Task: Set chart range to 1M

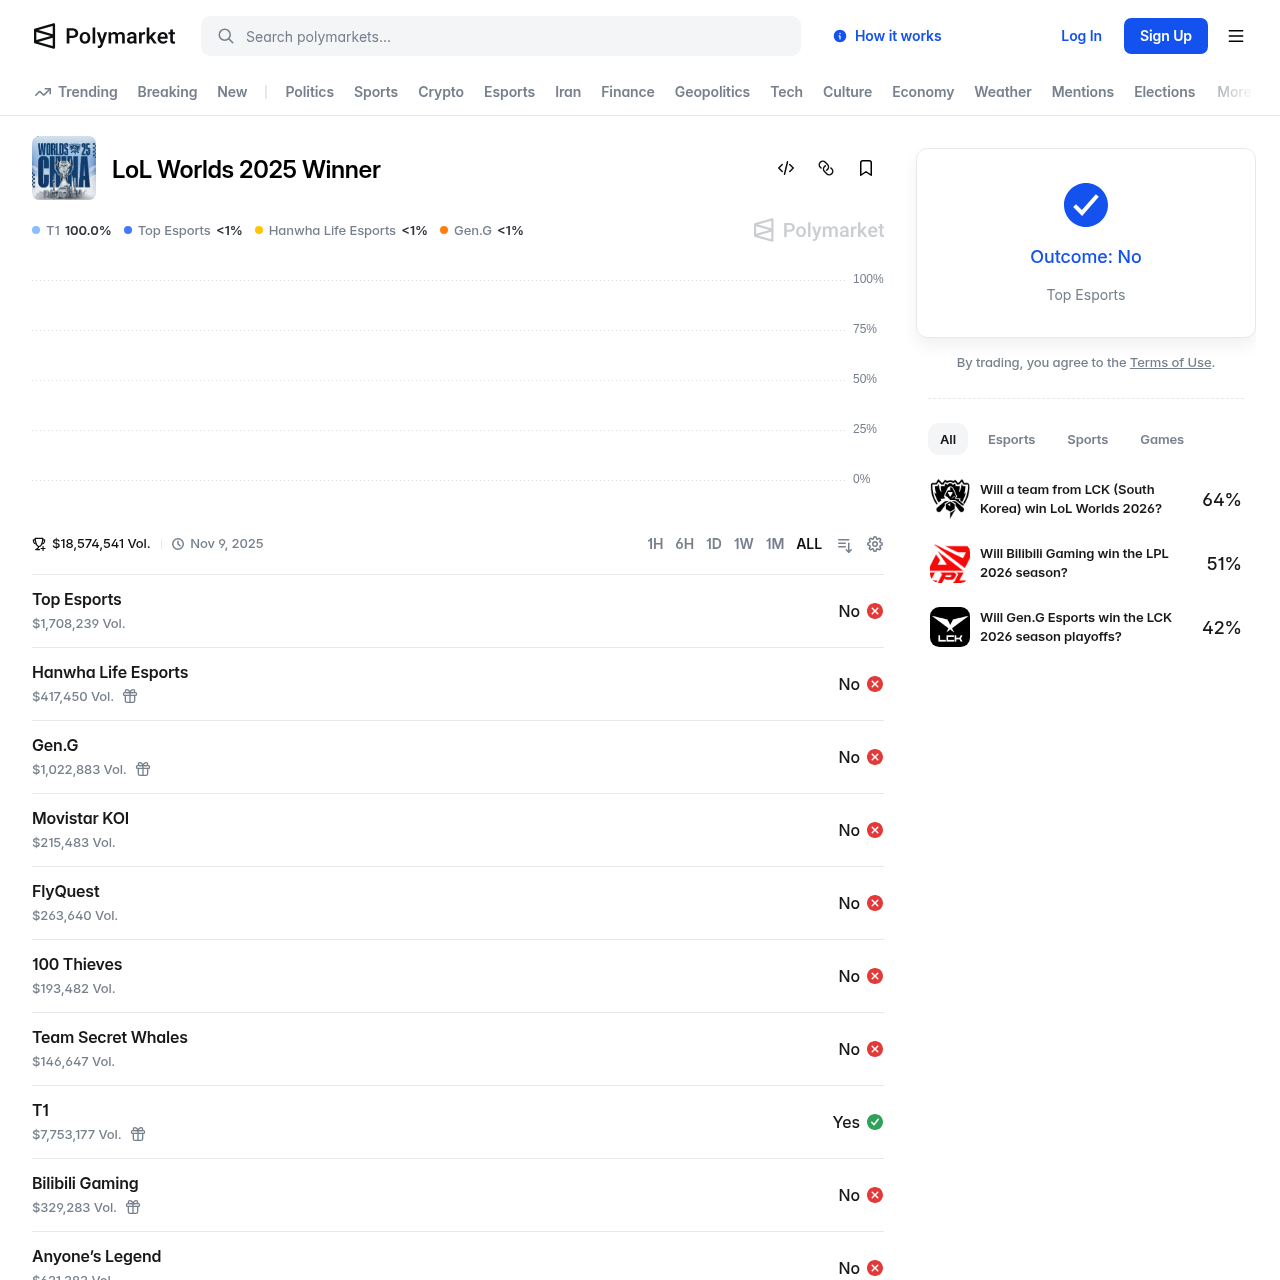Action: click(775, 544)
